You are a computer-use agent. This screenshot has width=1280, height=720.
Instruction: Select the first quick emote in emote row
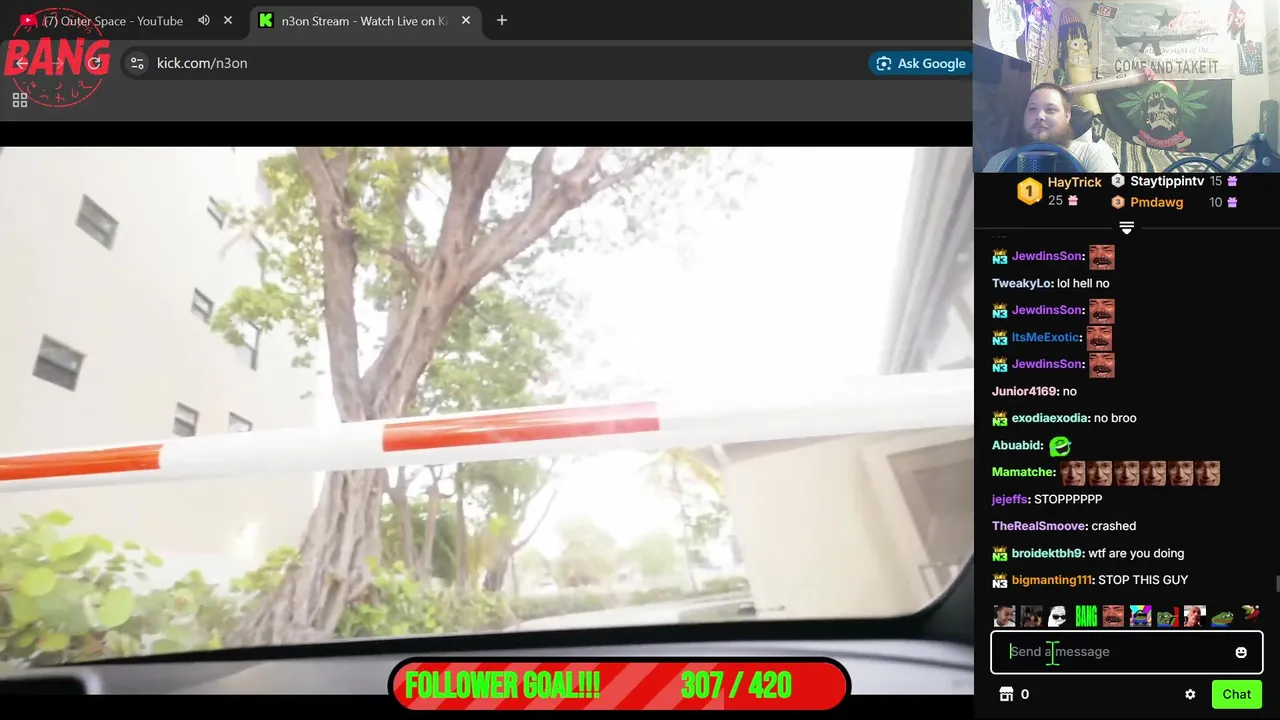pyautogui.click(x=1004, y=616)
